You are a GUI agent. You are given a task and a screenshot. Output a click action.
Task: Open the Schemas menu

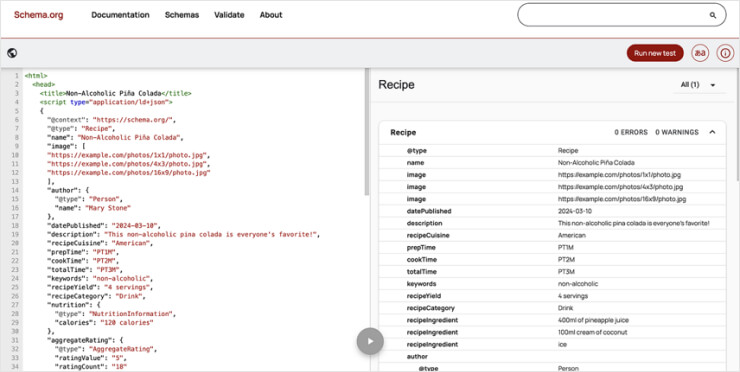point(182,15)
